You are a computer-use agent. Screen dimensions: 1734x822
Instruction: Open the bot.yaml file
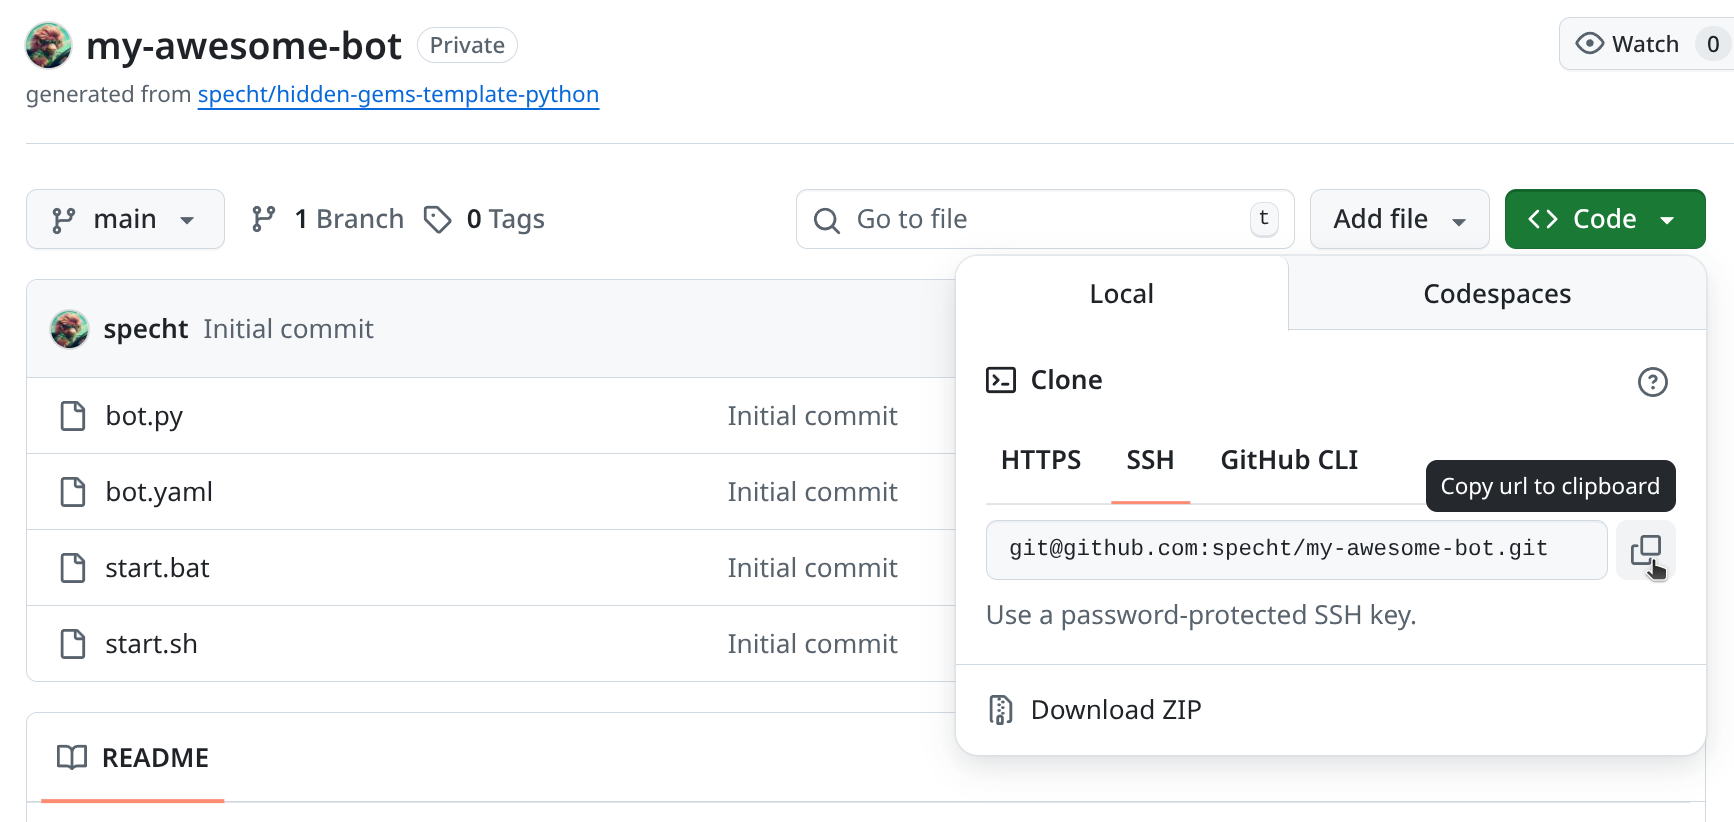point(159,492)
